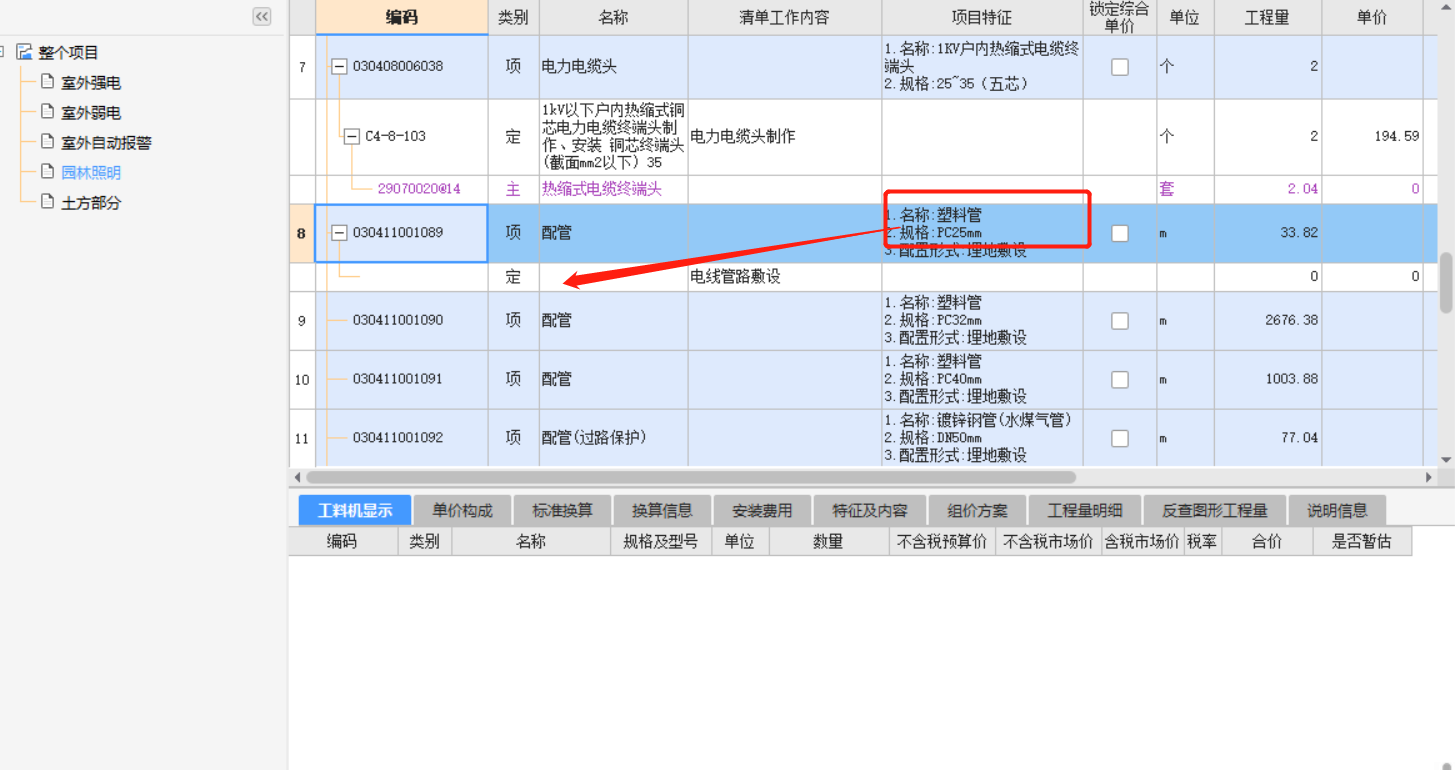Switch to the 特征及内容 tab
This screenshot has width=1455, height=770.
click(870, 510)
